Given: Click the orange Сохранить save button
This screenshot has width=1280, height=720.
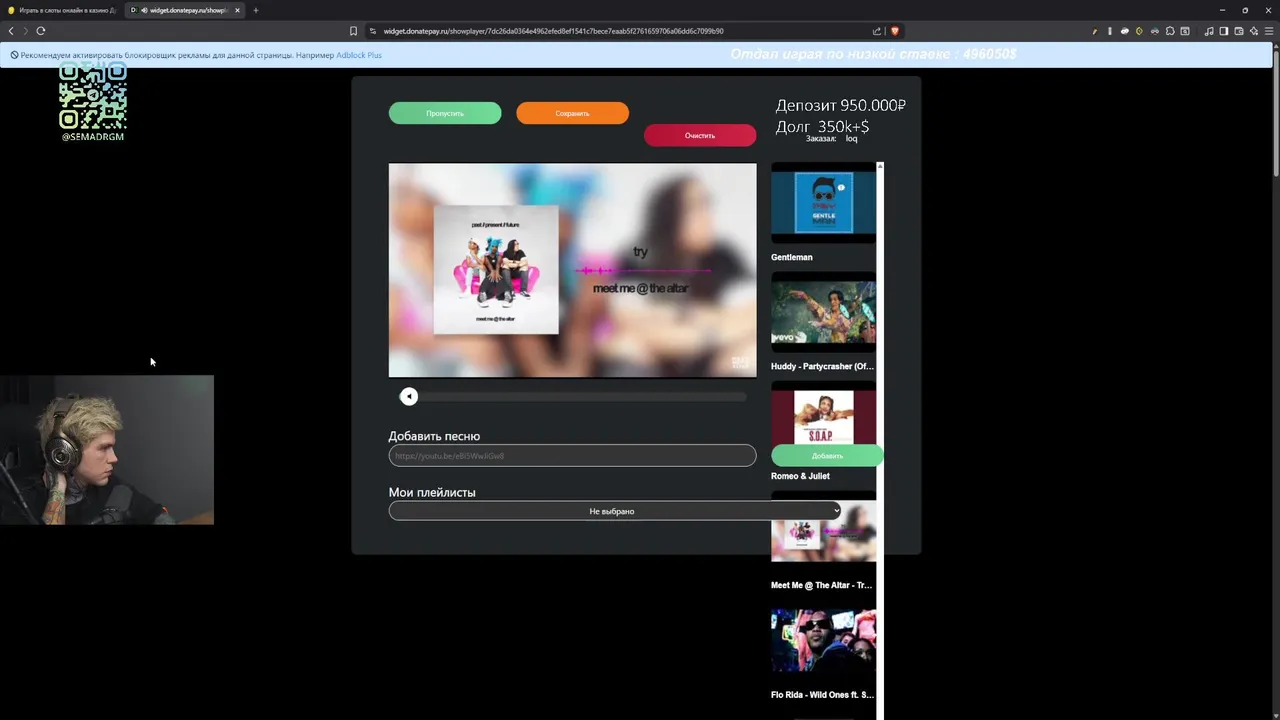Looking at the screenshot, I should coord(572,113).
